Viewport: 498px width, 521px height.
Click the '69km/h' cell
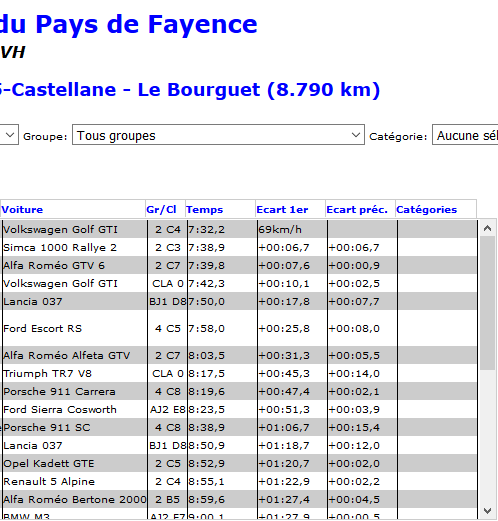pos(292,230)
